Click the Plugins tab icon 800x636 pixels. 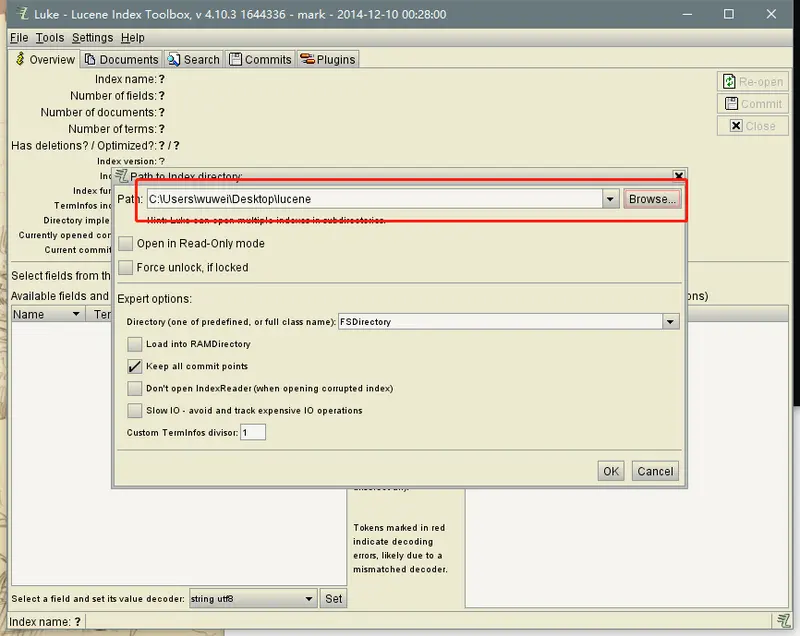point(307,59)
